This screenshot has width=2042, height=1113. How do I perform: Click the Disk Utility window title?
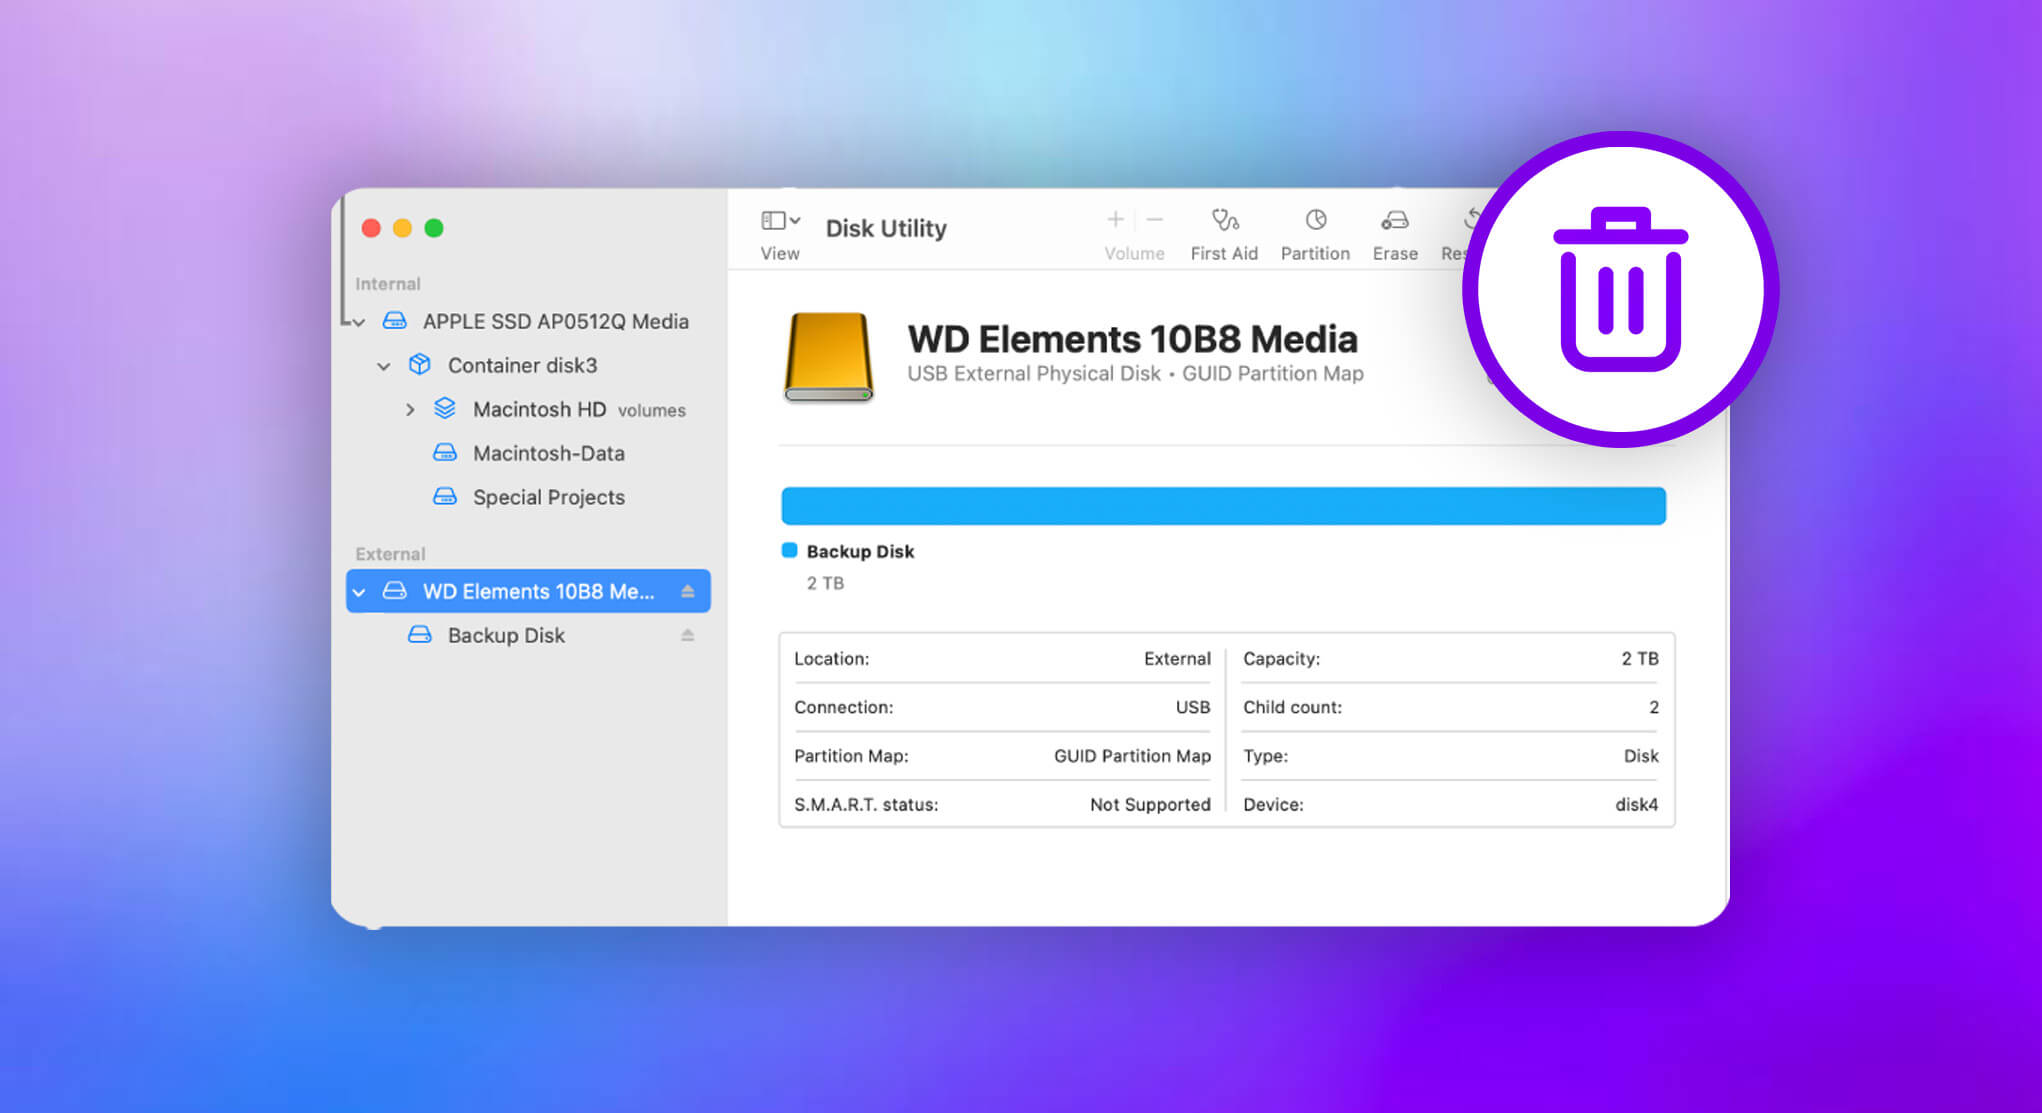[886, 228]
